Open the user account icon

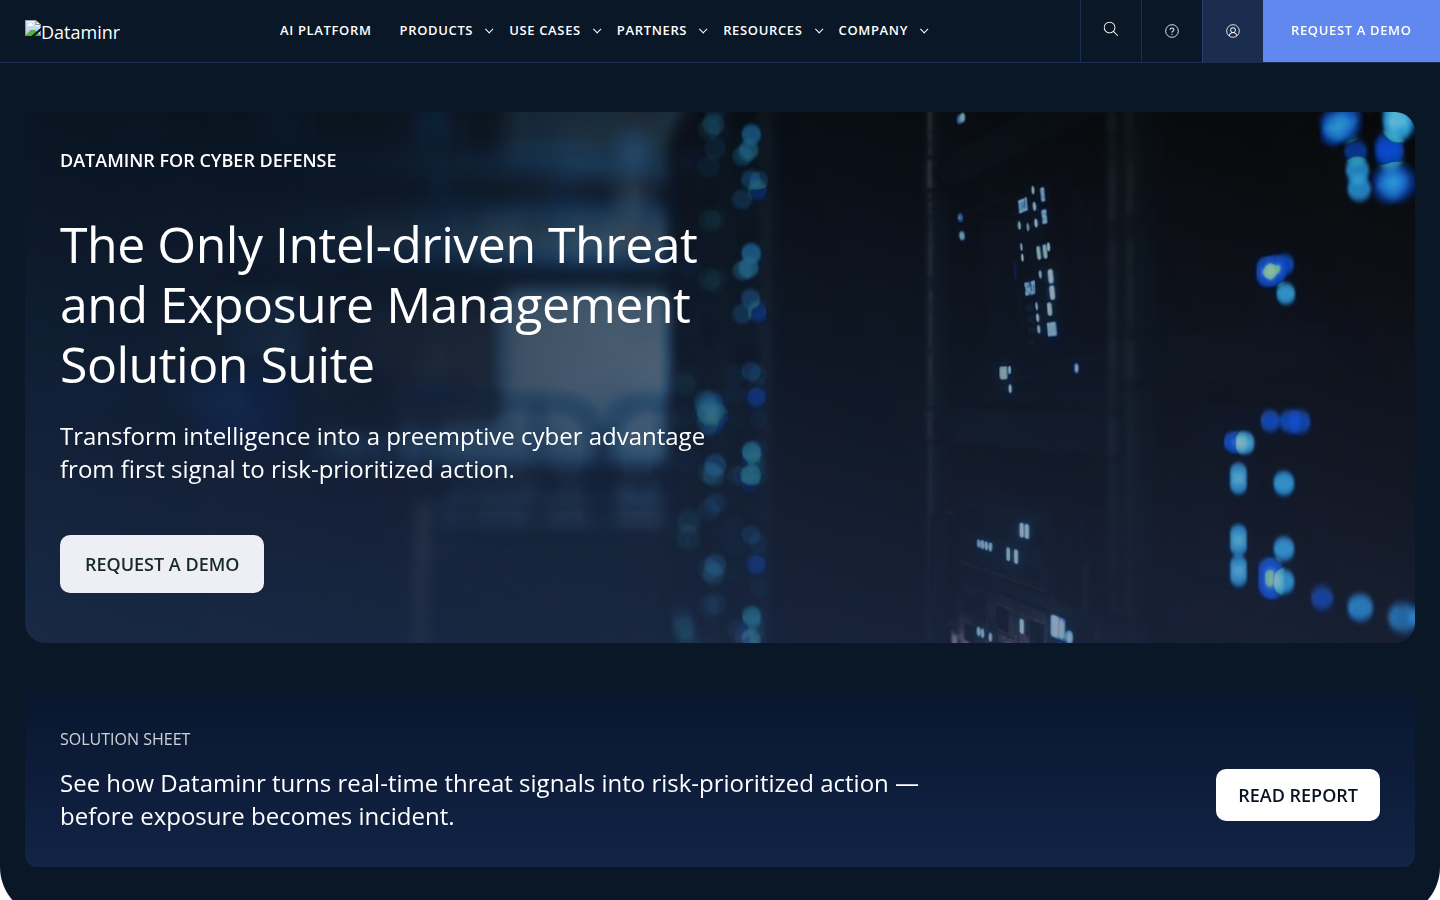click(x=1233, y=31)
